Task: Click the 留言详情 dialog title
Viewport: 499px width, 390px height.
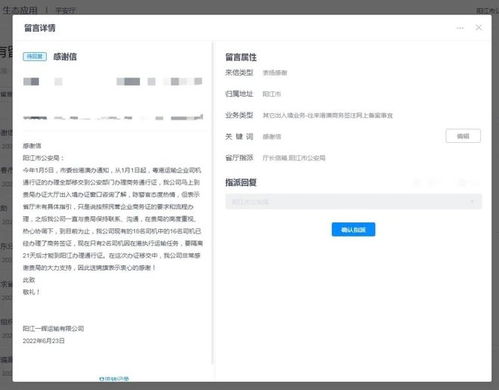Action: pyautogui.click(x=40, y=28)
